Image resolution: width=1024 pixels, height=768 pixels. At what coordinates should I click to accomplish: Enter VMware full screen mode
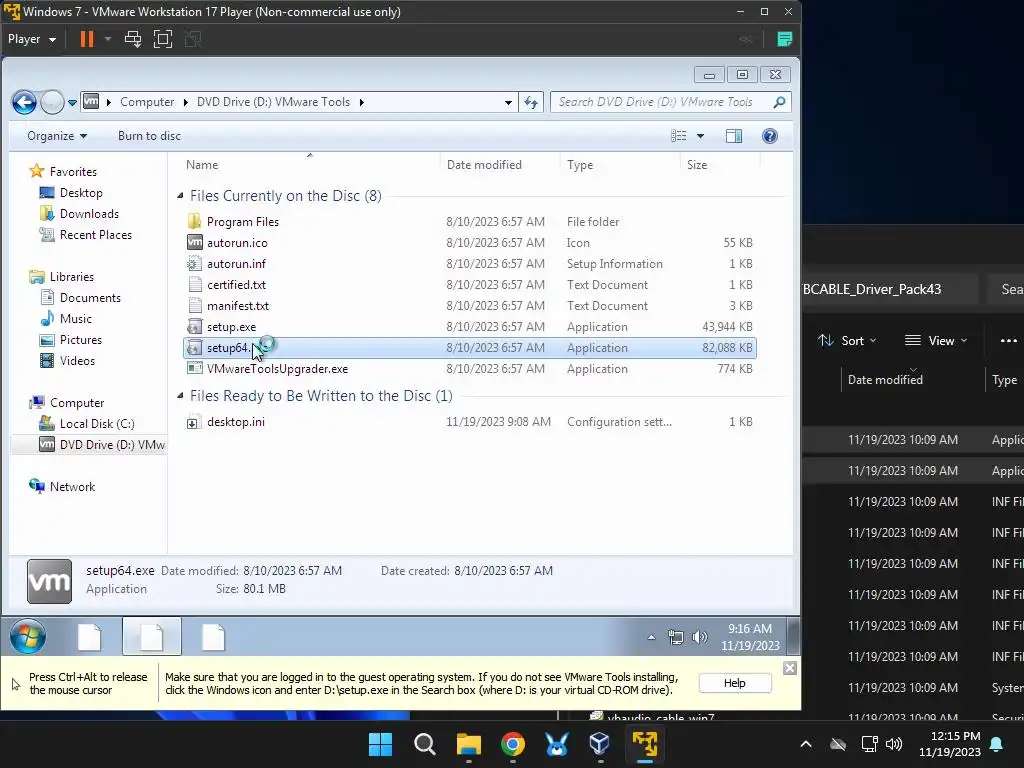point(163,39)
